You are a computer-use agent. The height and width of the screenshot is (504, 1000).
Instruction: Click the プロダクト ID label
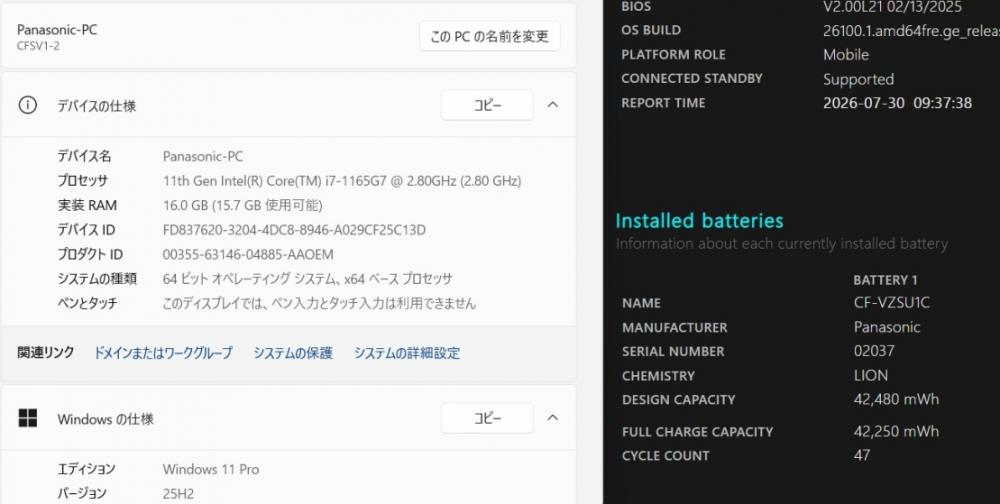[90, 255]
